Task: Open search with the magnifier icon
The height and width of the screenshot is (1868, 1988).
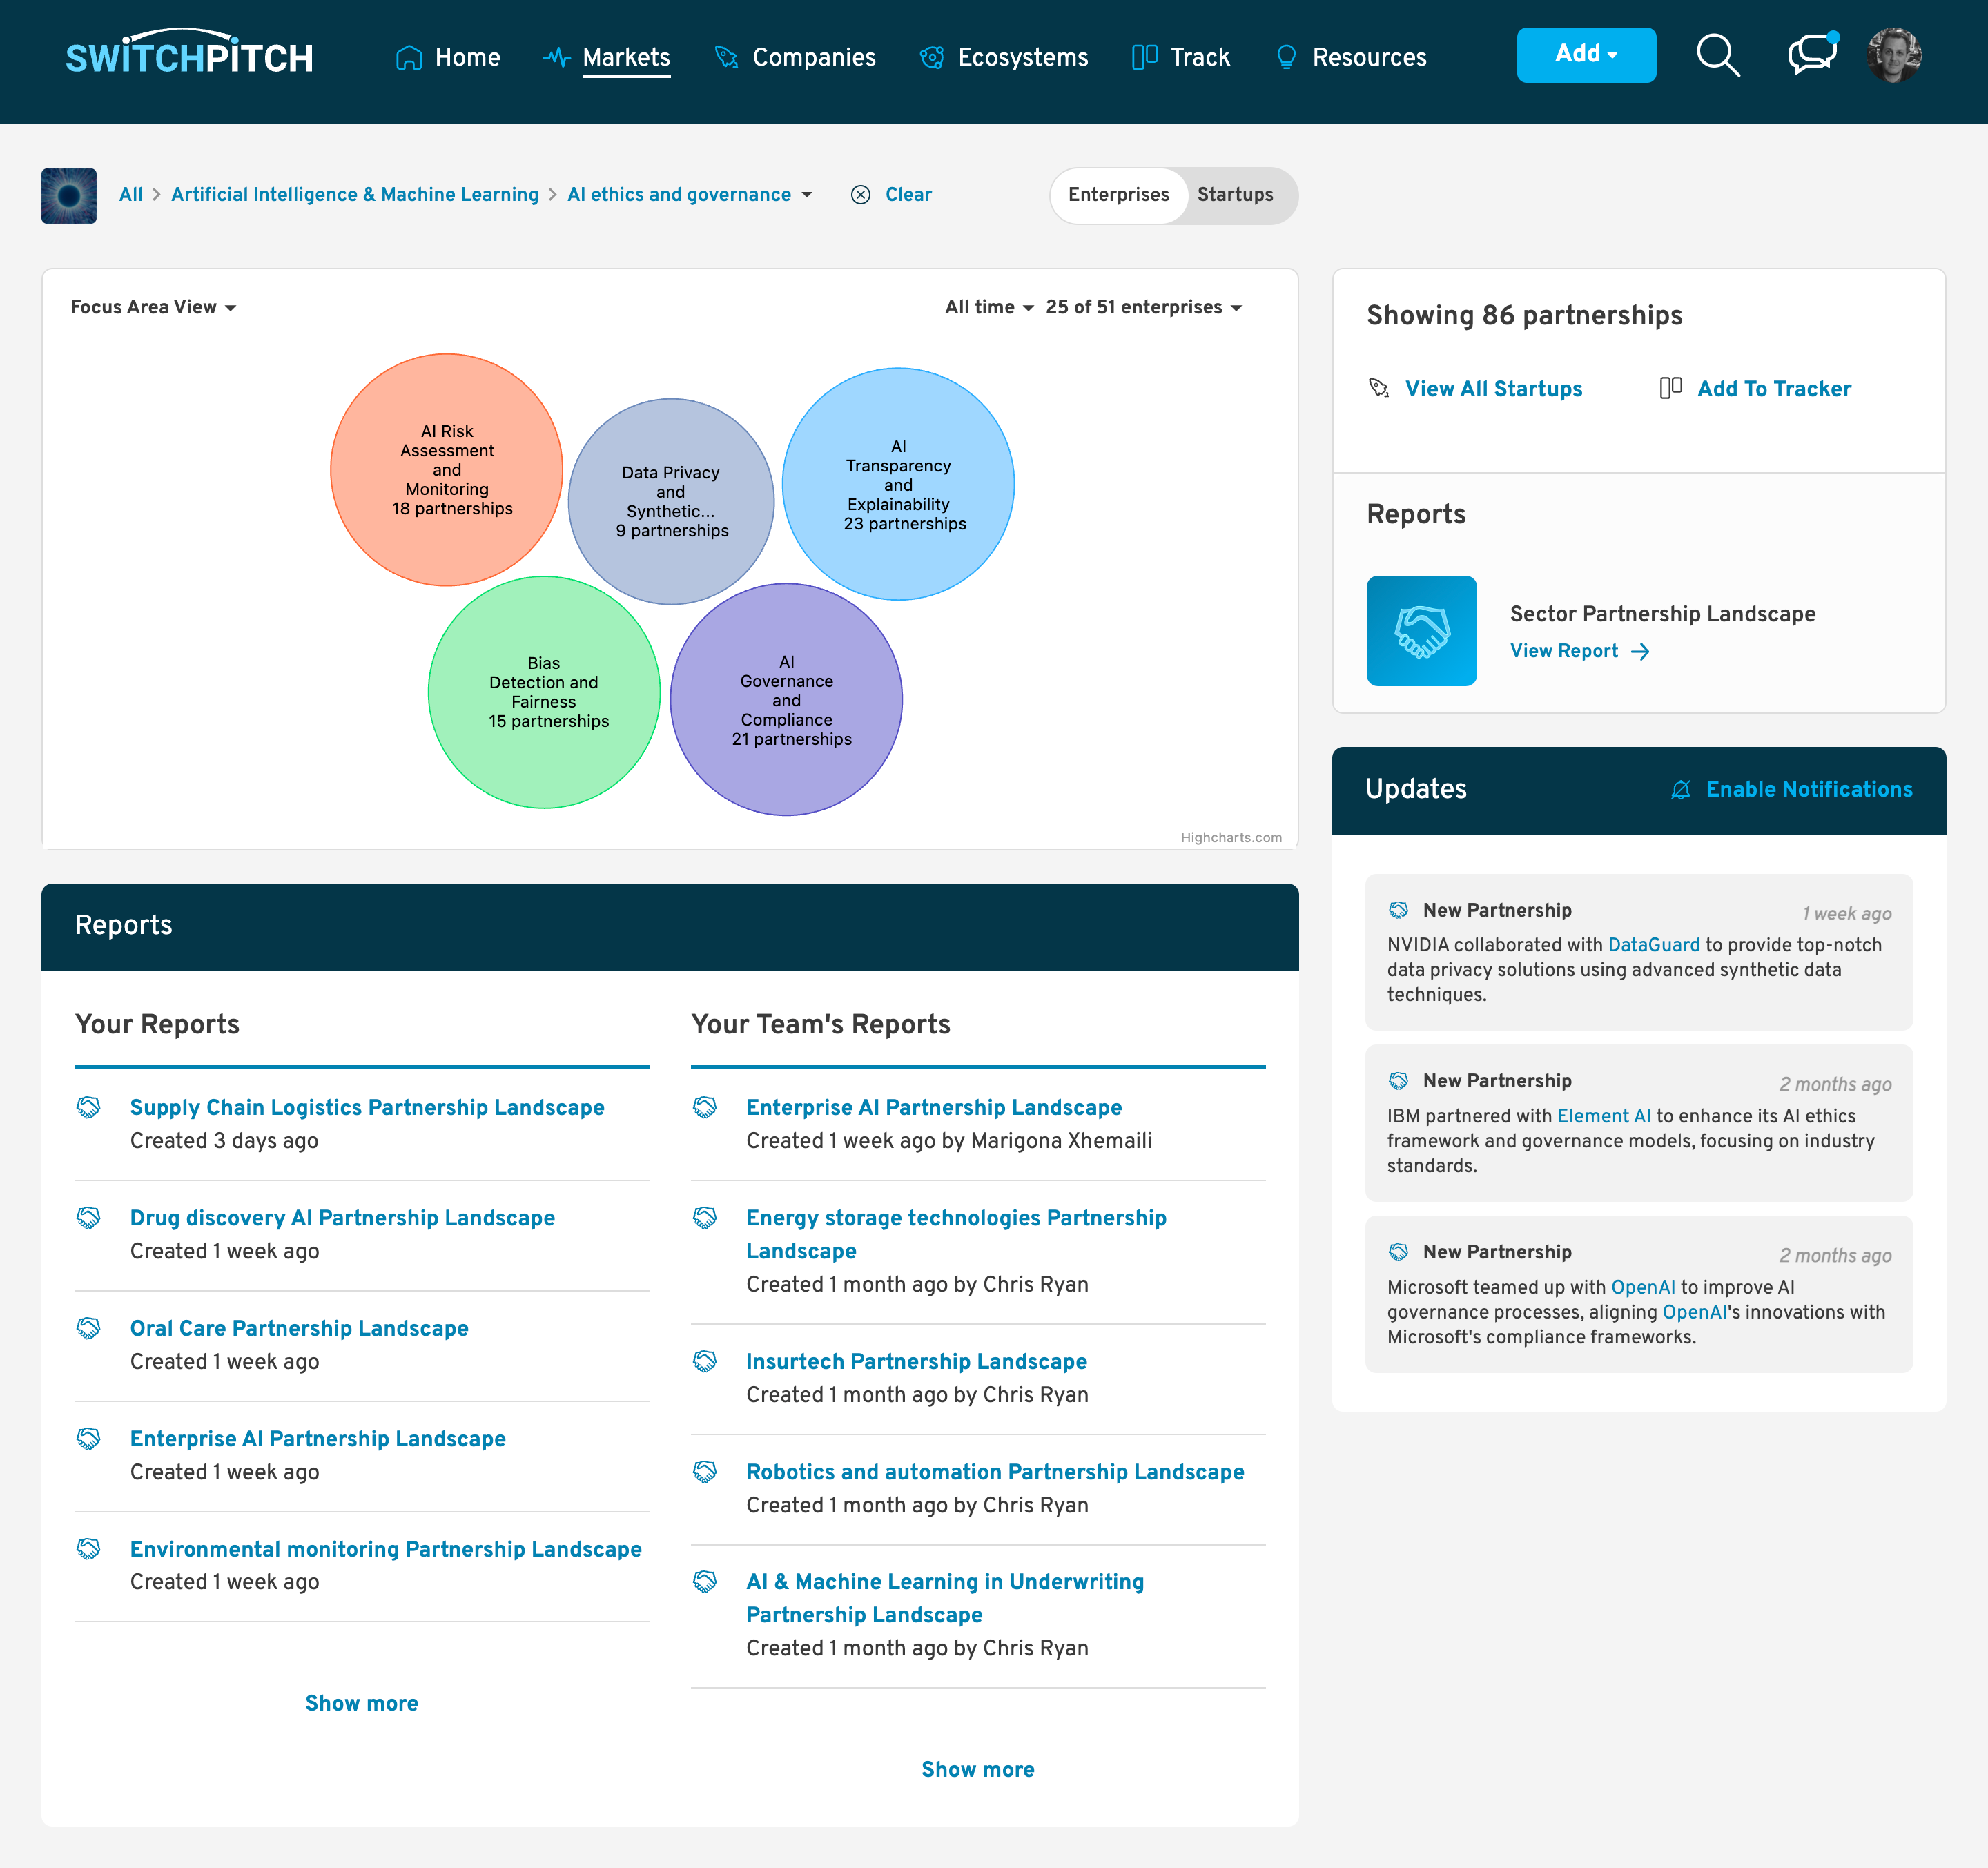Action: coord(1718,54)
